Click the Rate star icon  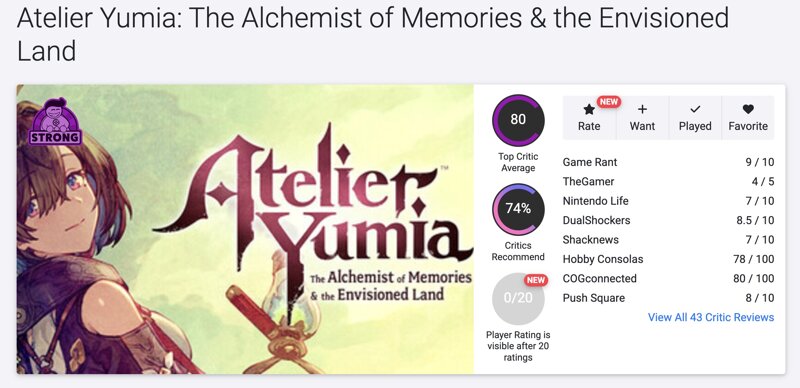[589, 109]
